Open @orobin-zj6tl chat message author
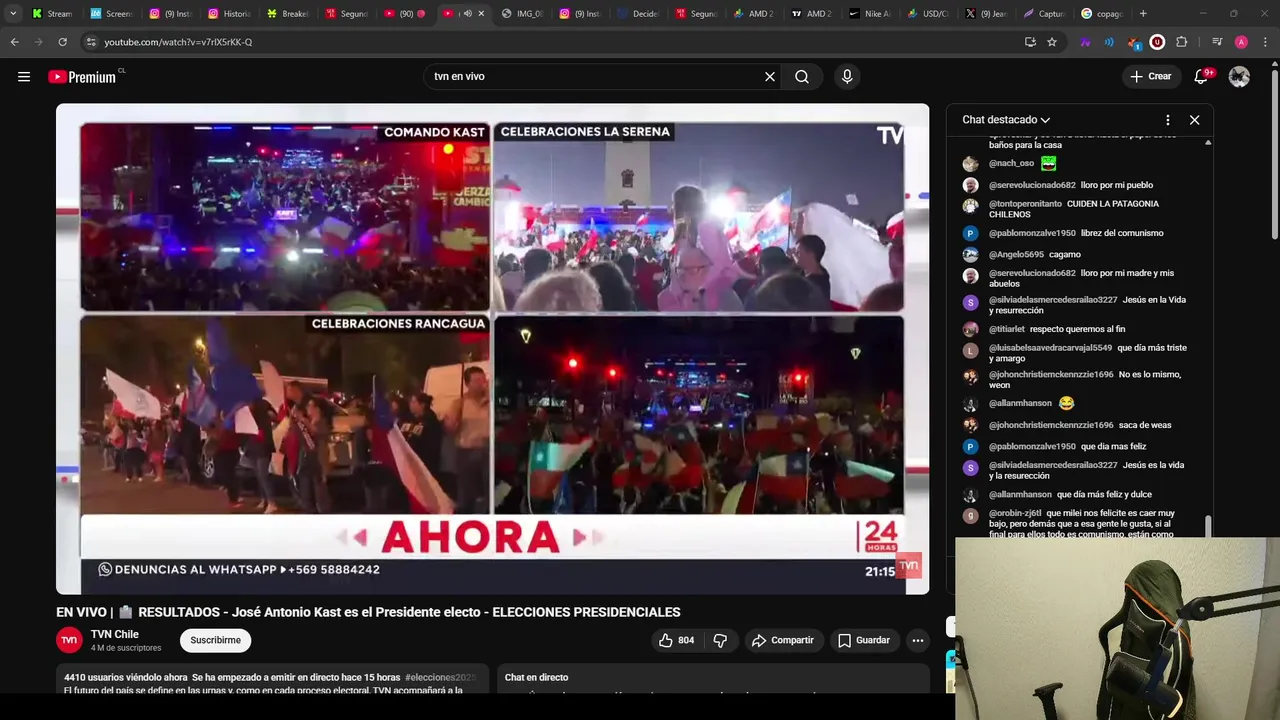Screen dimensions: 1280x720 point(1015,513)
